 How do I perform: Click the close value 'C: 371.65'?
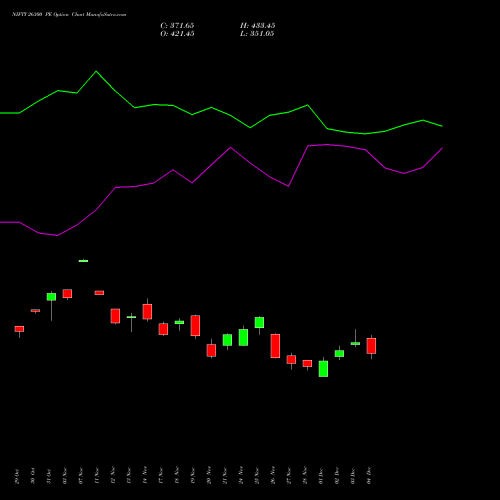pos(177,26)
